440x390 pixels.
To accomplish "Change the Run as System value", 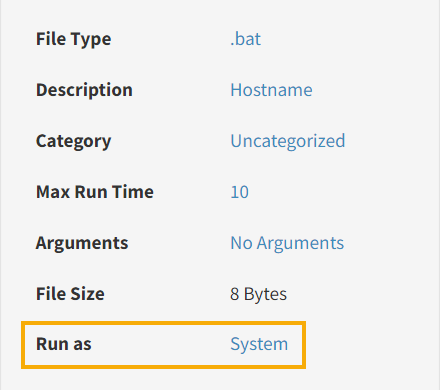I will click(259, 344).
